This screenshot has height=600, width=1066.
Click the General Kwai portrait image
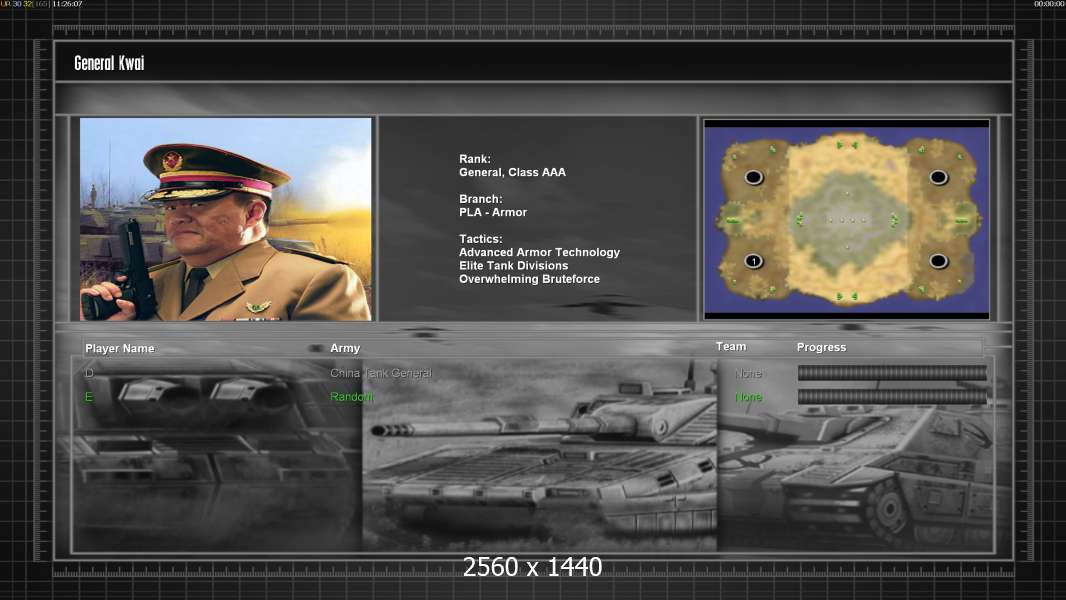[226, 219]
